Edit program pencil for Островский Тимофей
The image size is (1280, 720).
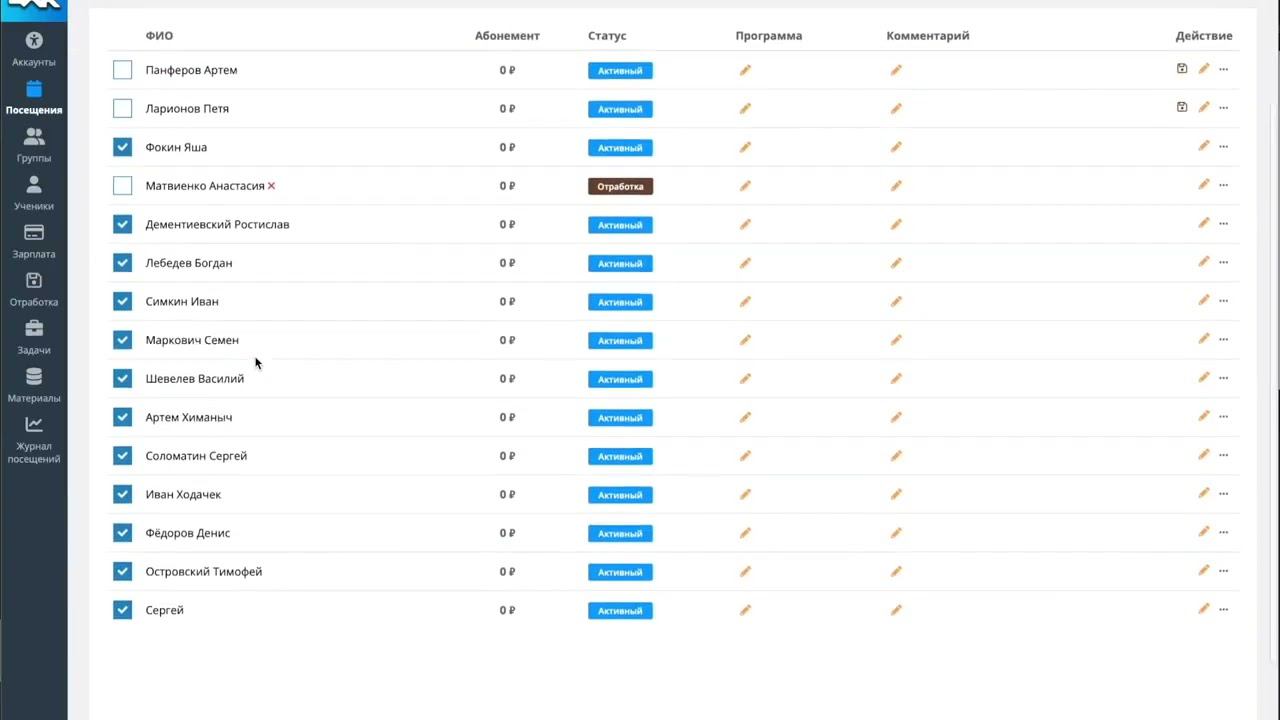745,572
